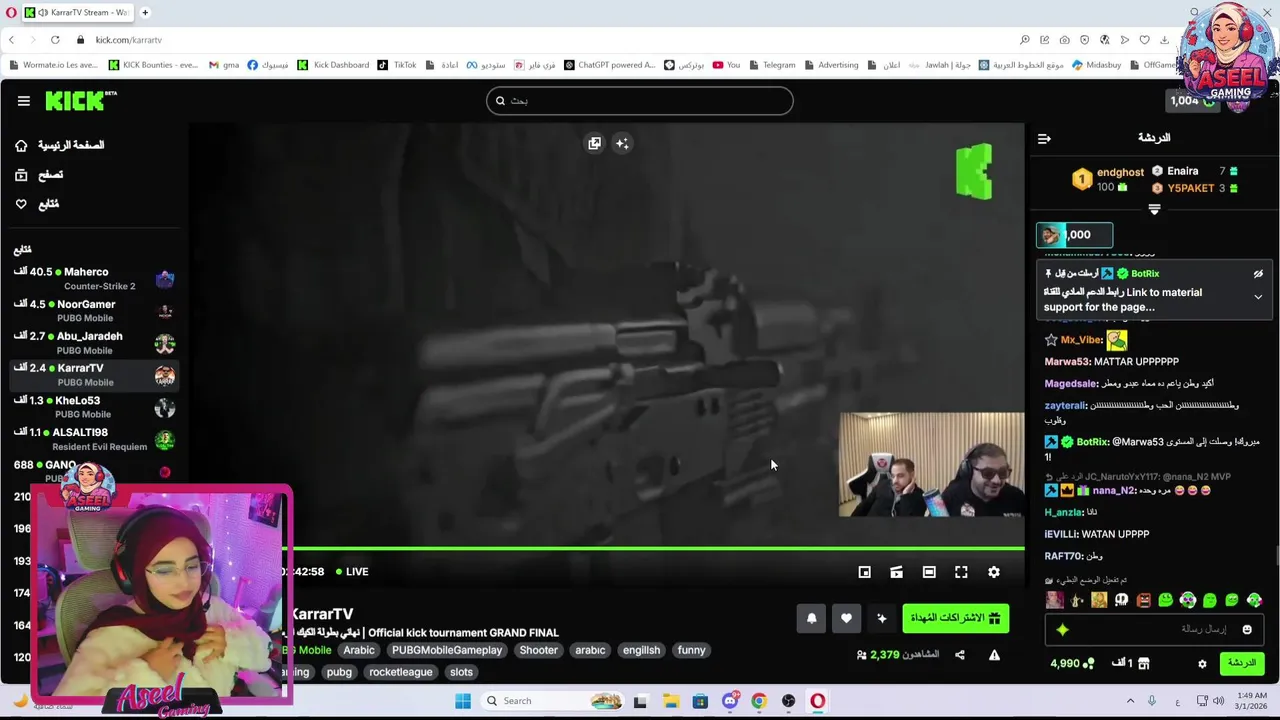
Task: Select the PUBGMobileGameplay tag
Action: click(447, 650)
